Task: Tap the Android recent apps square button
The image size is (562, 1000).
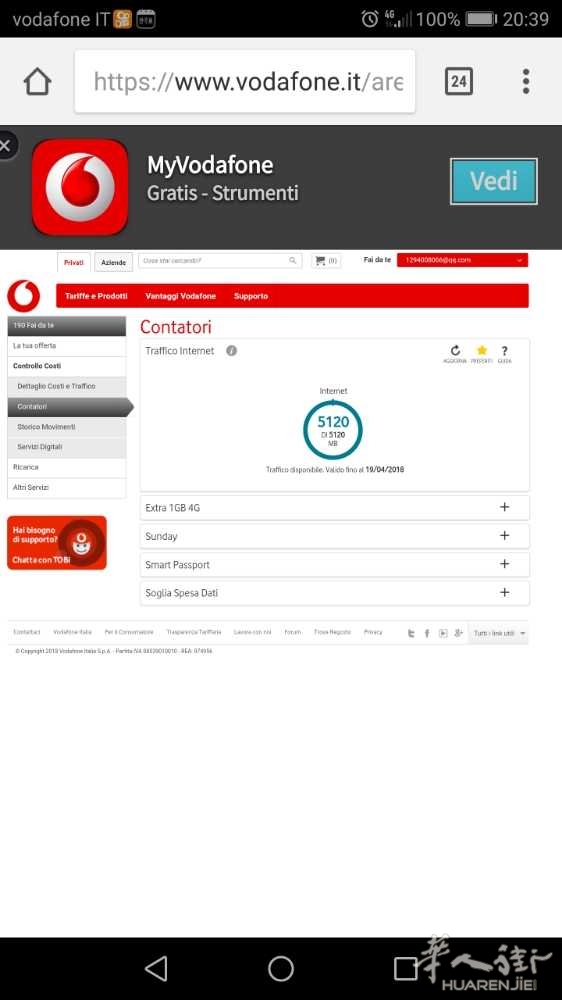Action: [405, 968]
